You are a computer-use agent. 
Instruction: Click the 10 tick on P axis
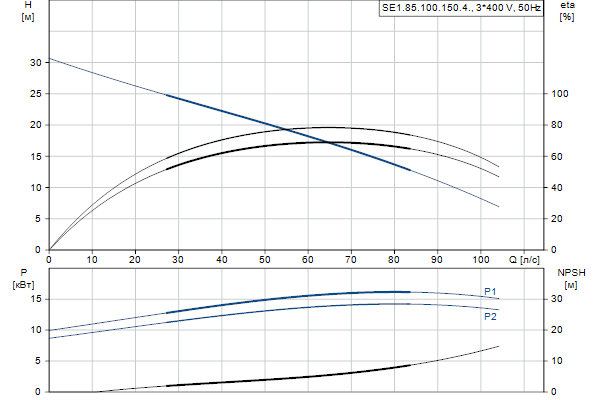pos(37,330)
